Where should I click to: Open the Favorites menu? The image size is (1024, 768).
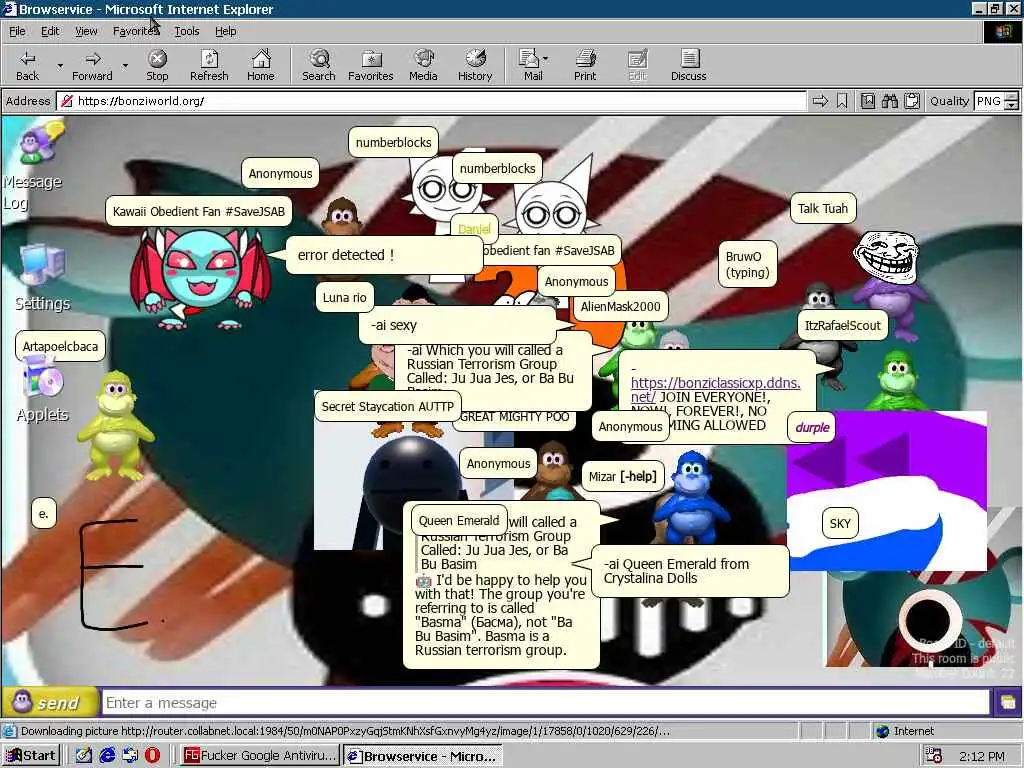(135, 31)
